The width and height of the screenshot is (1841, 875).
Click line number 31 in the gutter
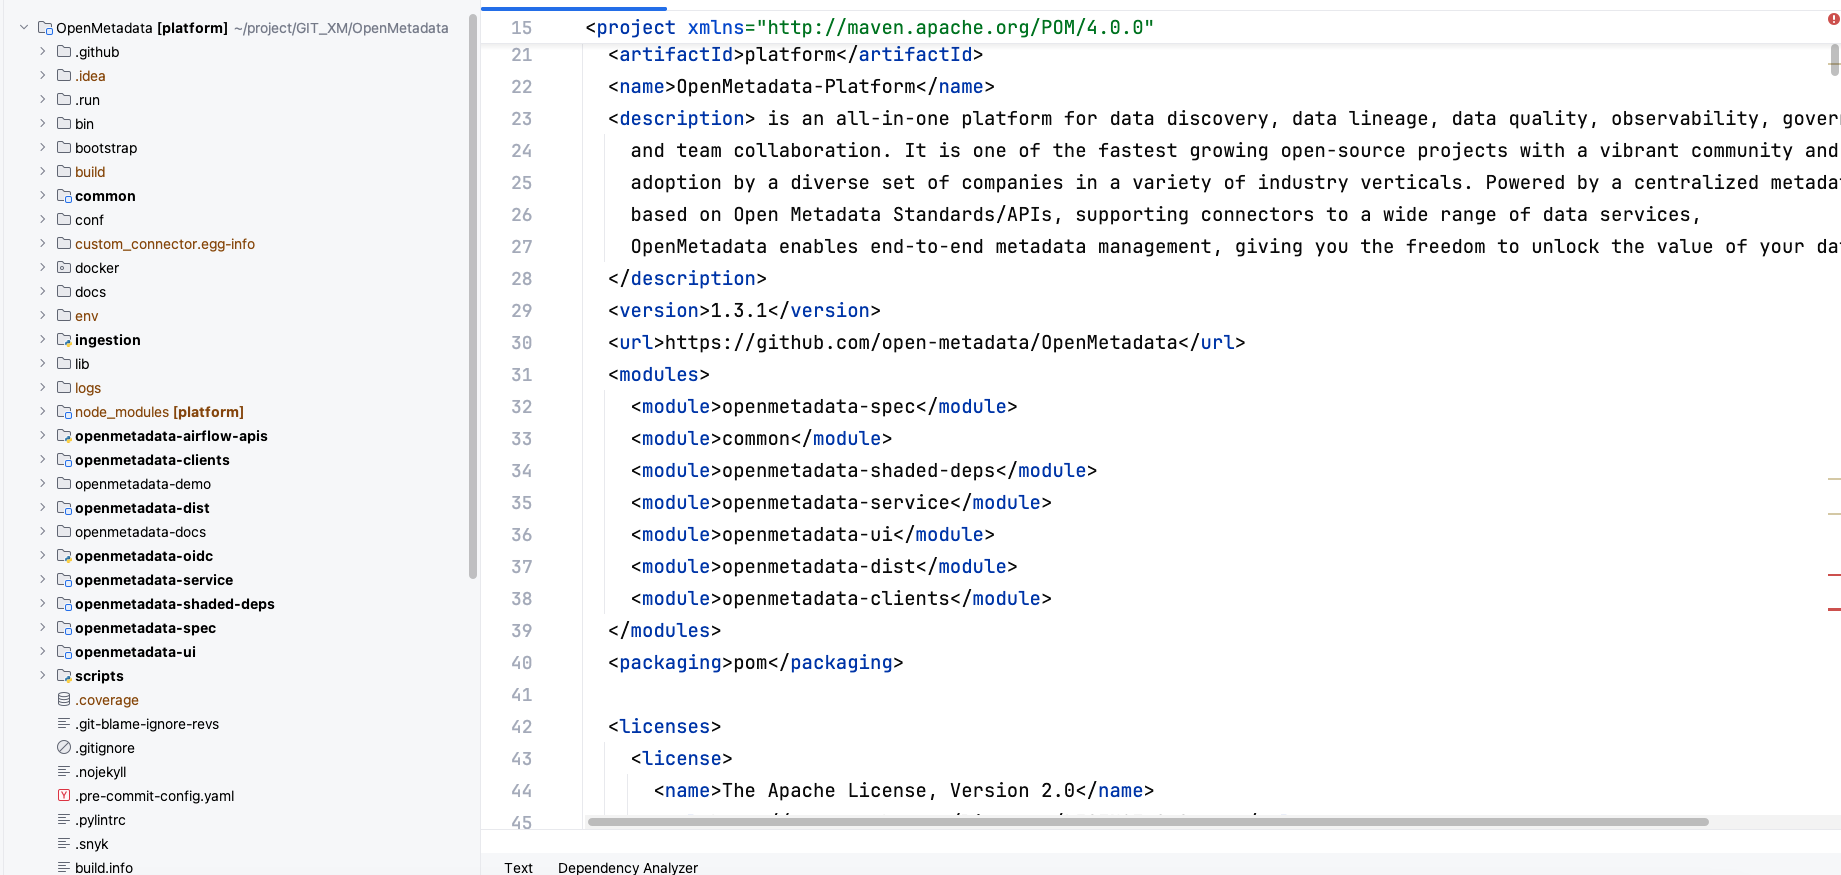(521, 375)
